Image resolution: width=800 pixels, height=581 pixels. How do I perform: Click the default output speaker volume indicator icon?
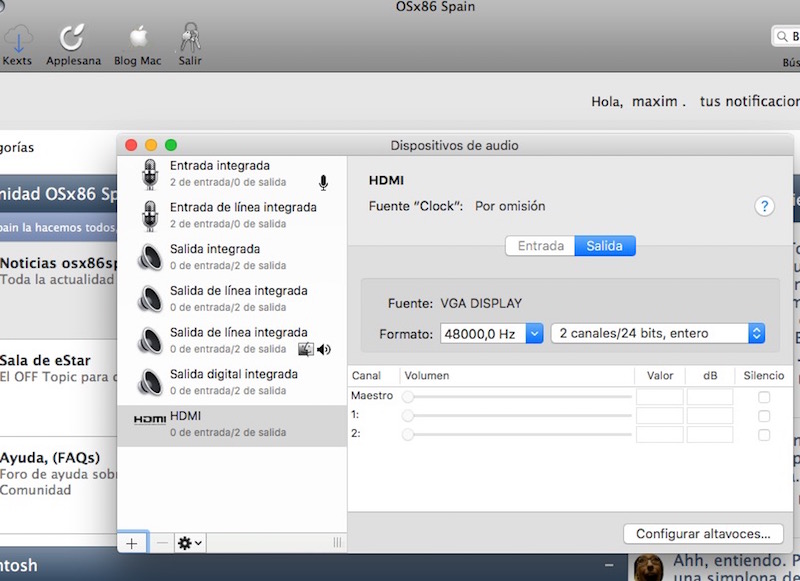point(323,349)
